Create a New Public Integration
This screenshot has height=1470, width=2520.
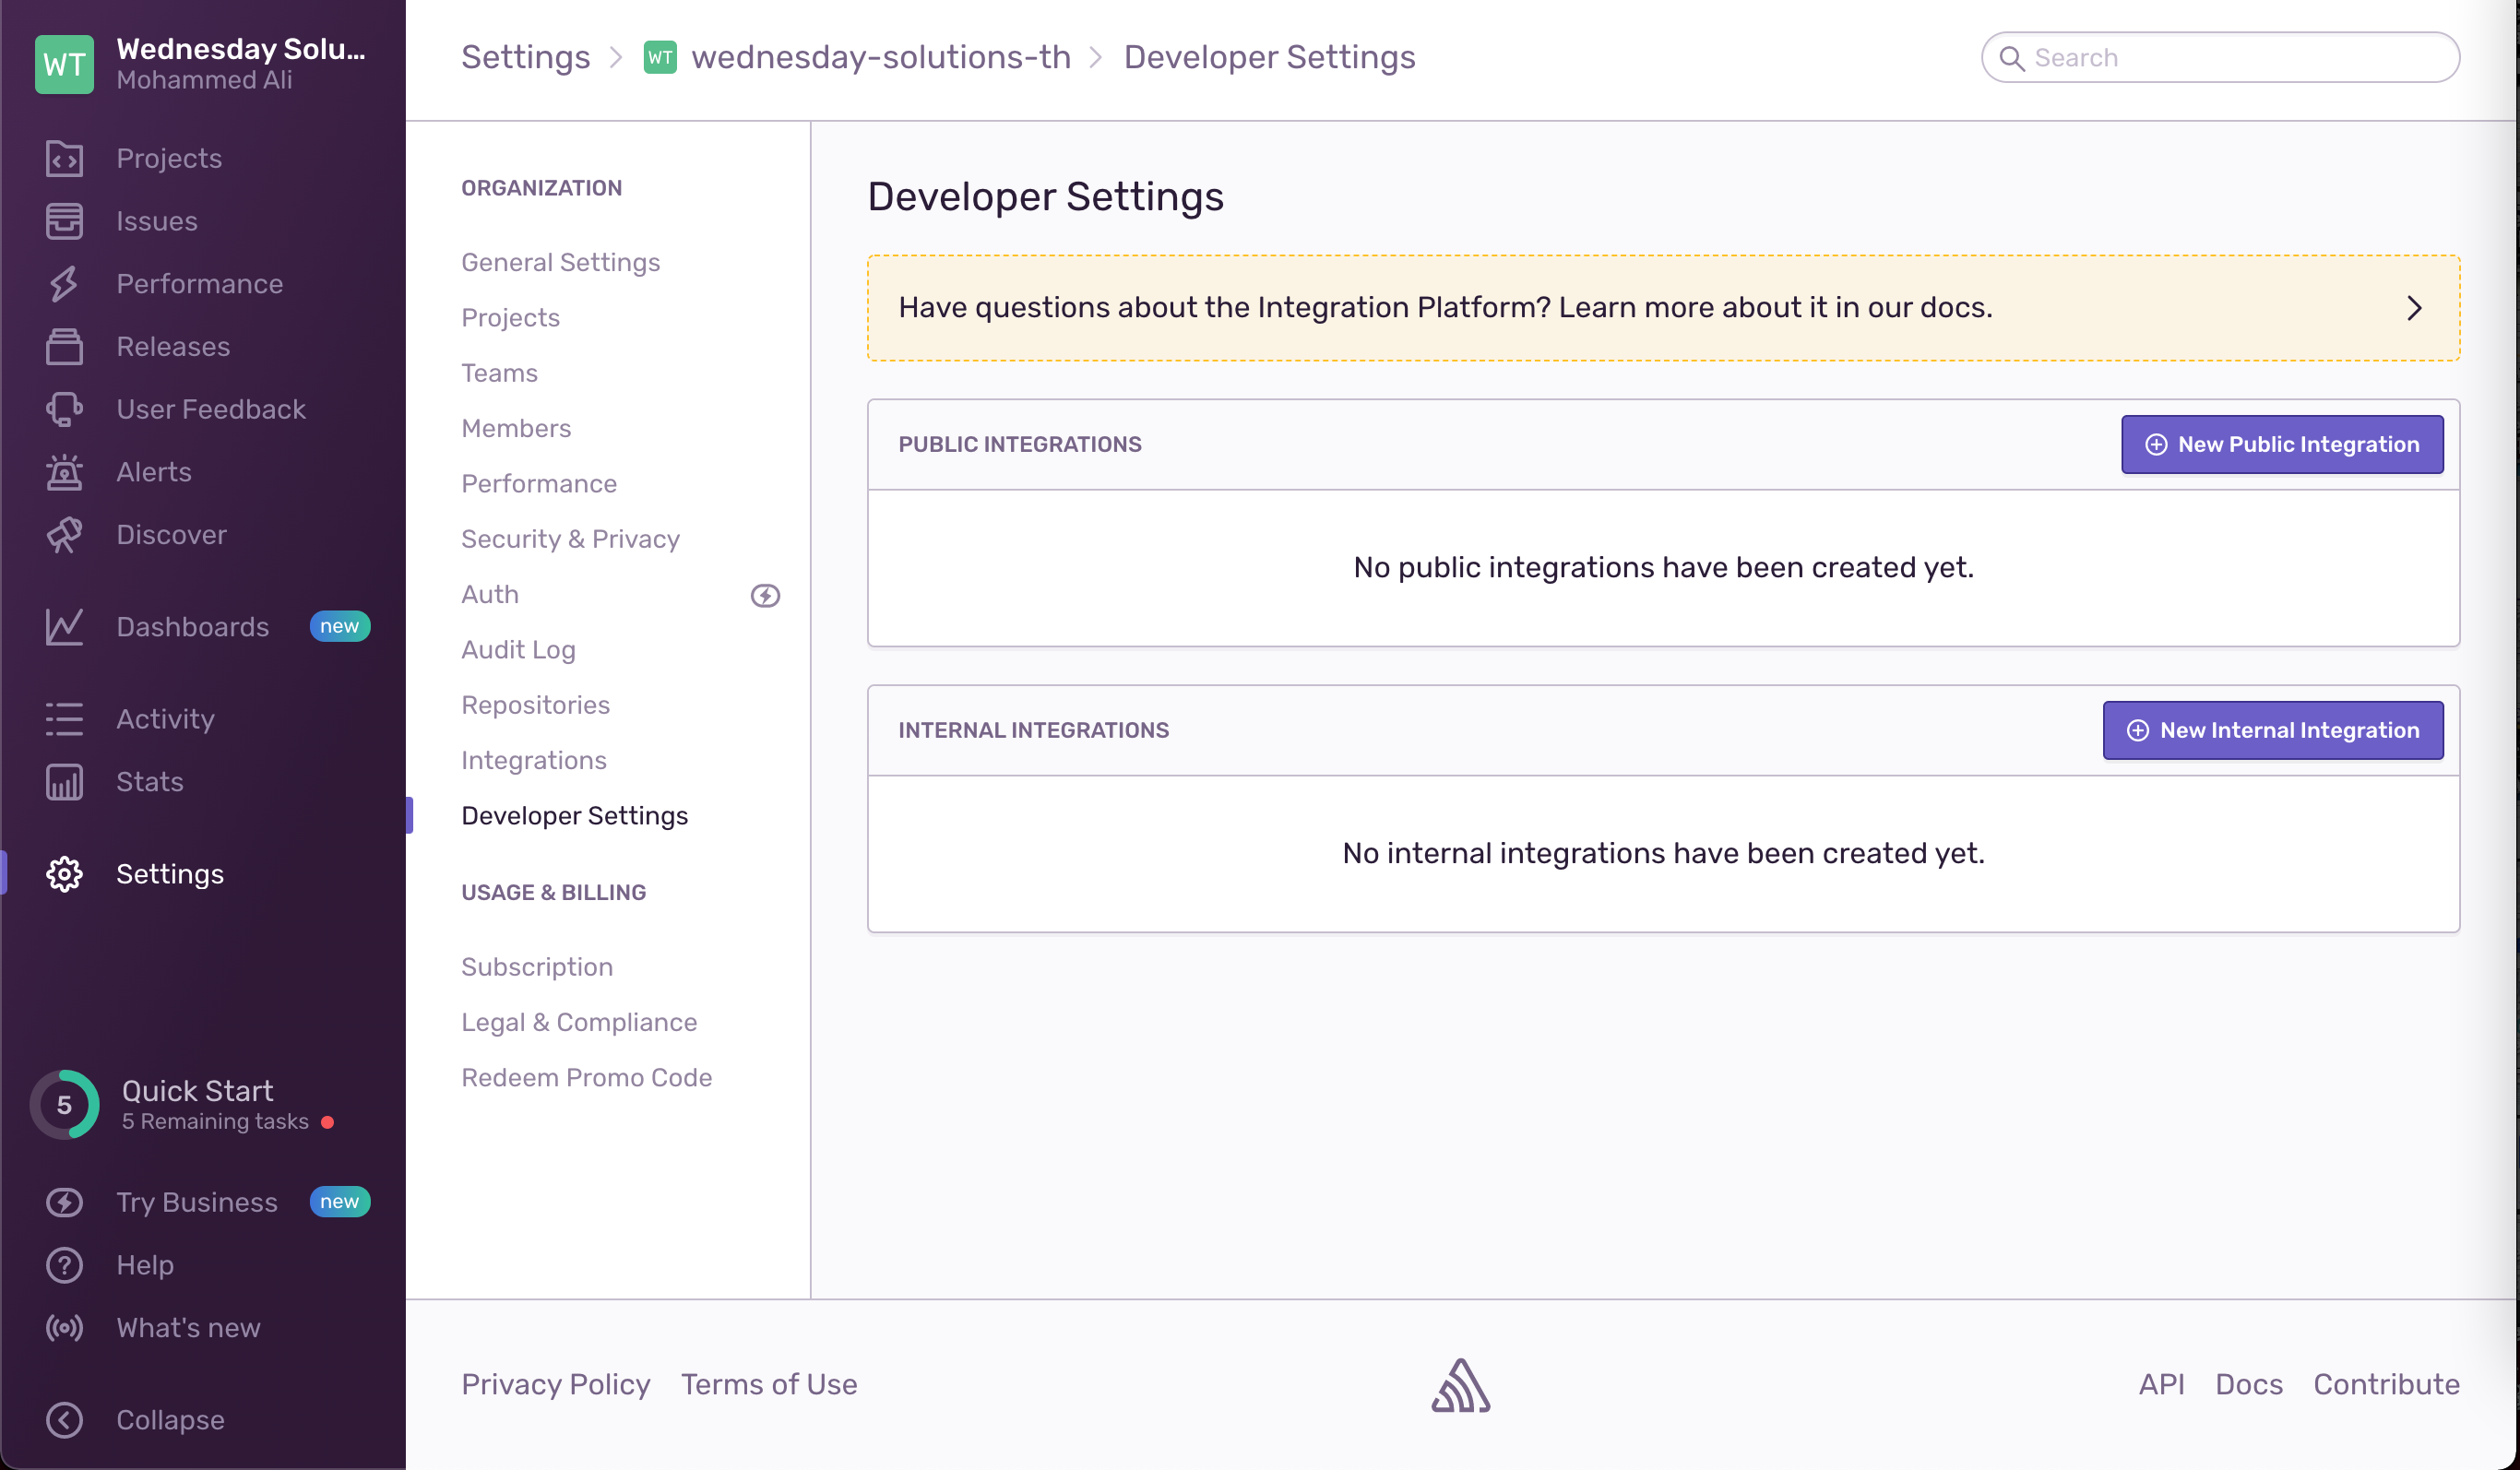[2282, 444]
